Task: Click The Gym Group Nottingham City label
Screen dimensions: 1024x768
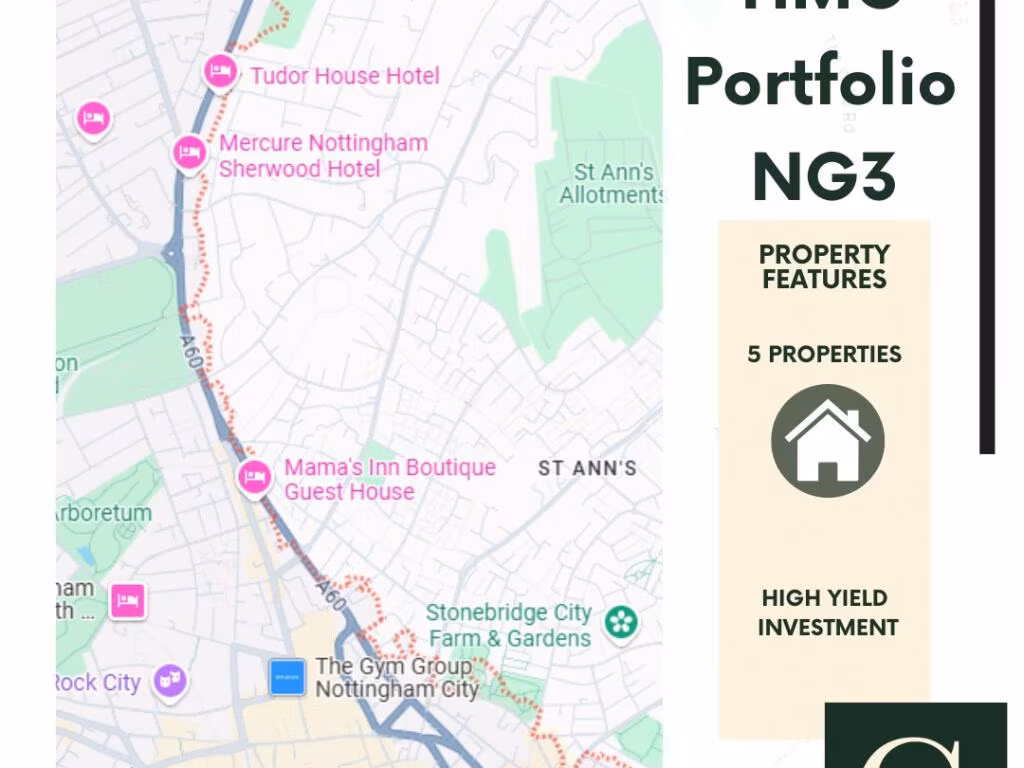Action: coord(397,678)
